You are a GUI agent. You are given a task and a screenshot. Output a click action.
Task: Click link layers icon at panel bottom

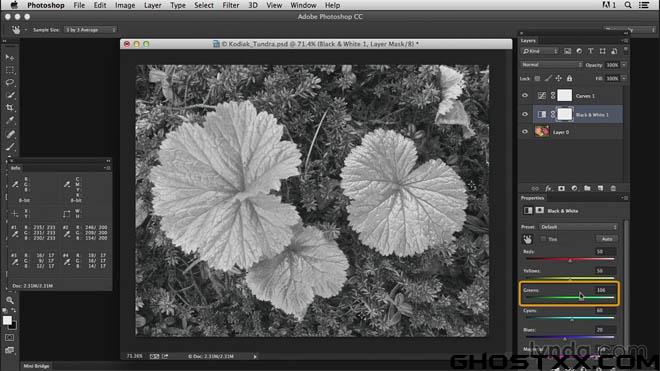535,188
